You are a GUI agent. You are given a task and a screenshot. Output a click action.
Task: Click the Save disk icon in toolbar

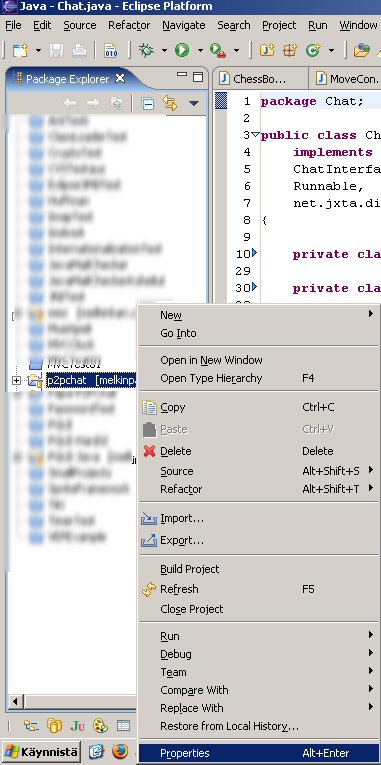pos(57,50)
